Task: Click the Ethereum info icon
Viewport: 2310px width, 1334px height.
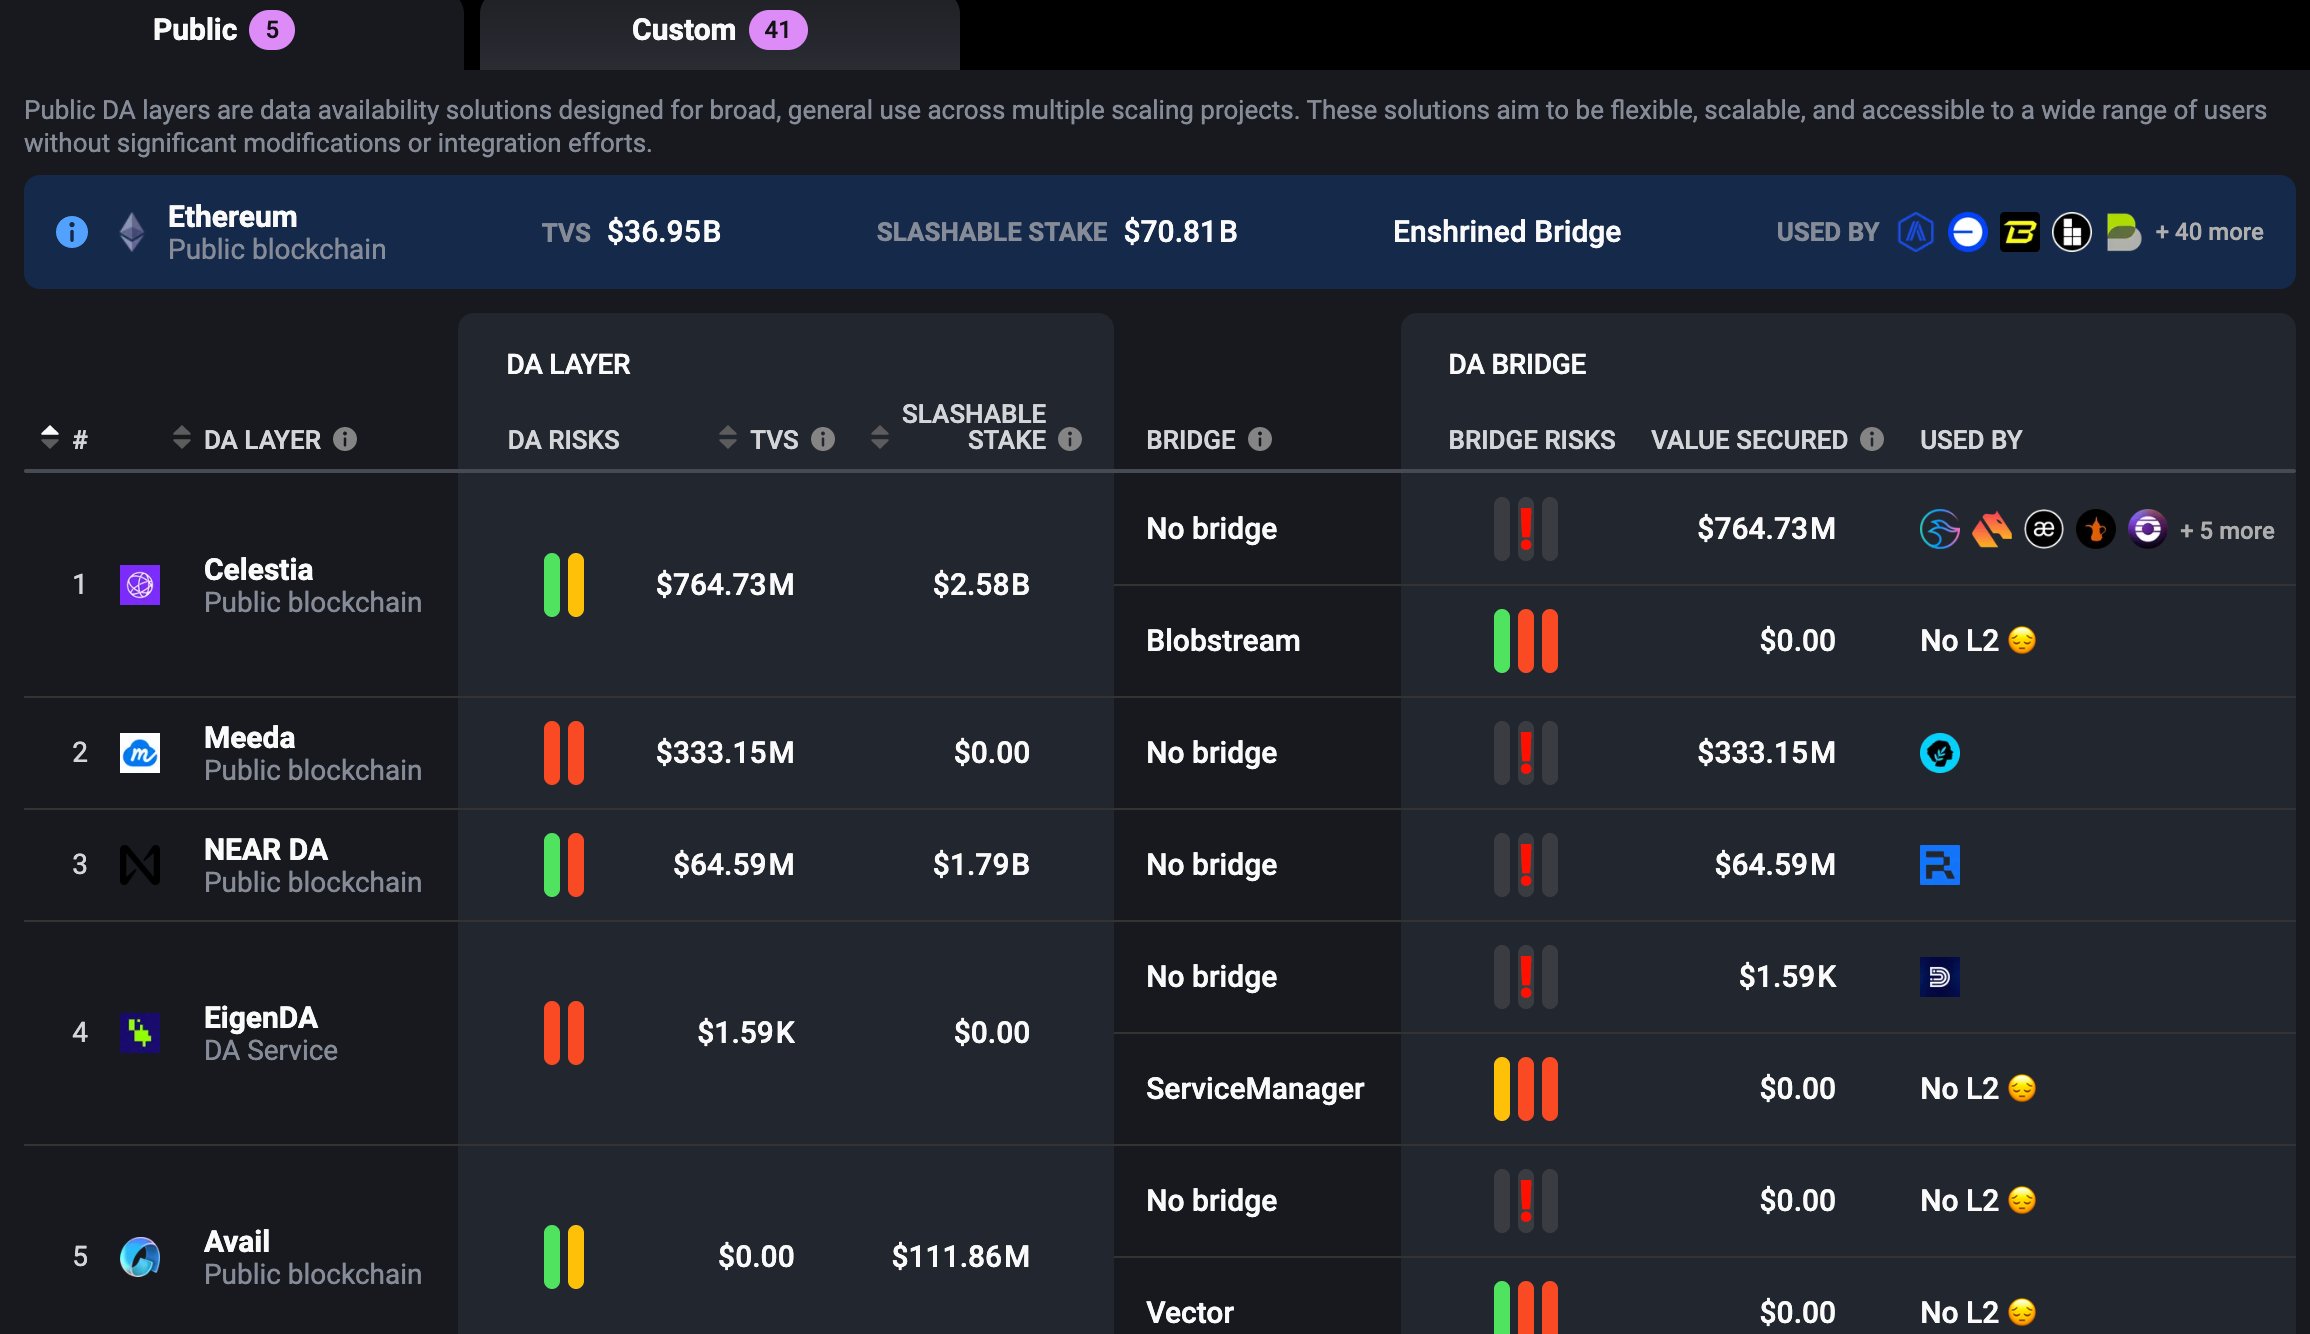Action: coord(72,232)
